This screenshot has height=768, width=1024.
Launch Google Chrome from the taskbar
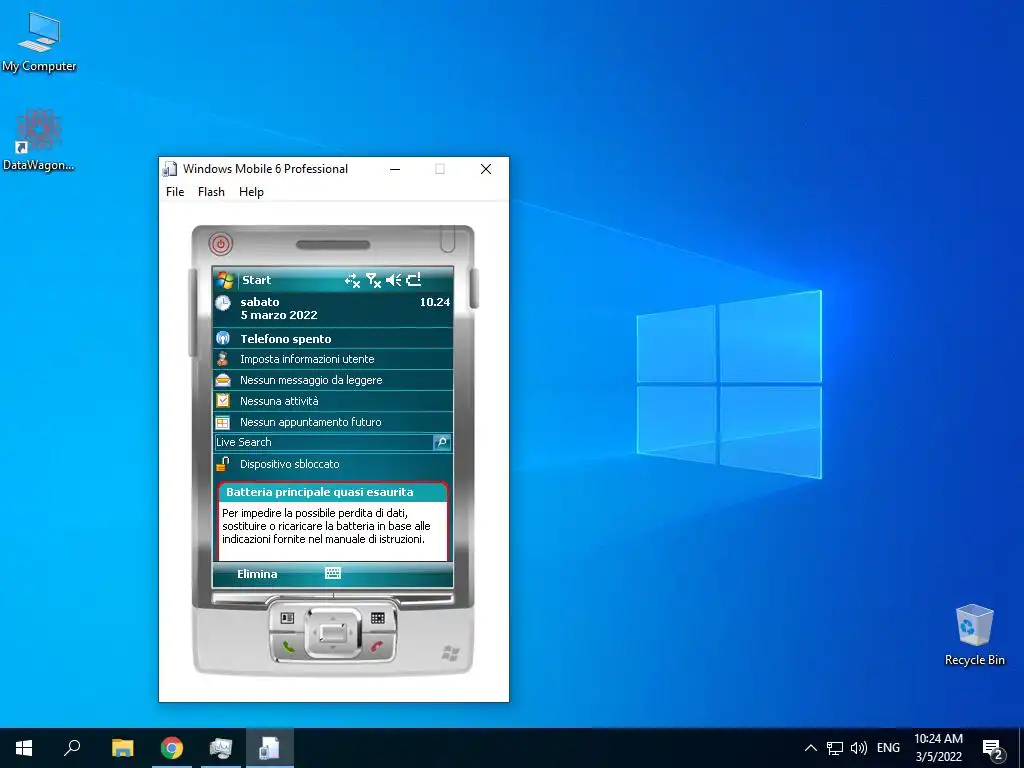172,748
